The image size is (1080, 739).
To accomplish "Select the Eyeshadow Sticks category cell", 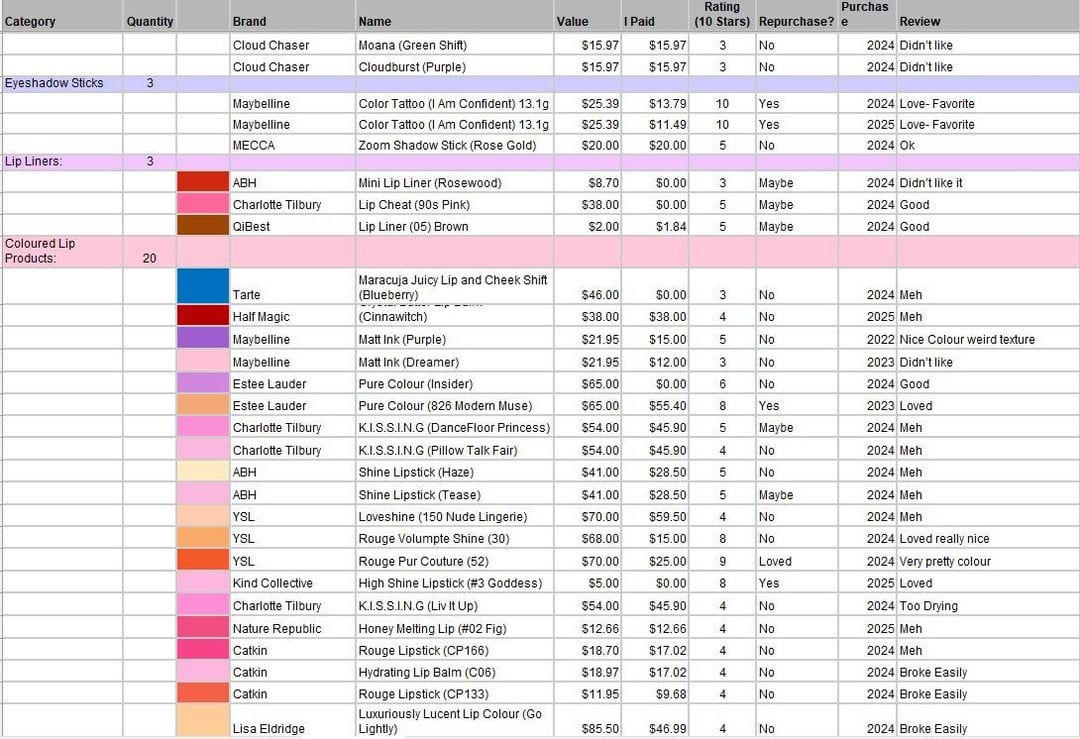I will [x=54, y=83].
